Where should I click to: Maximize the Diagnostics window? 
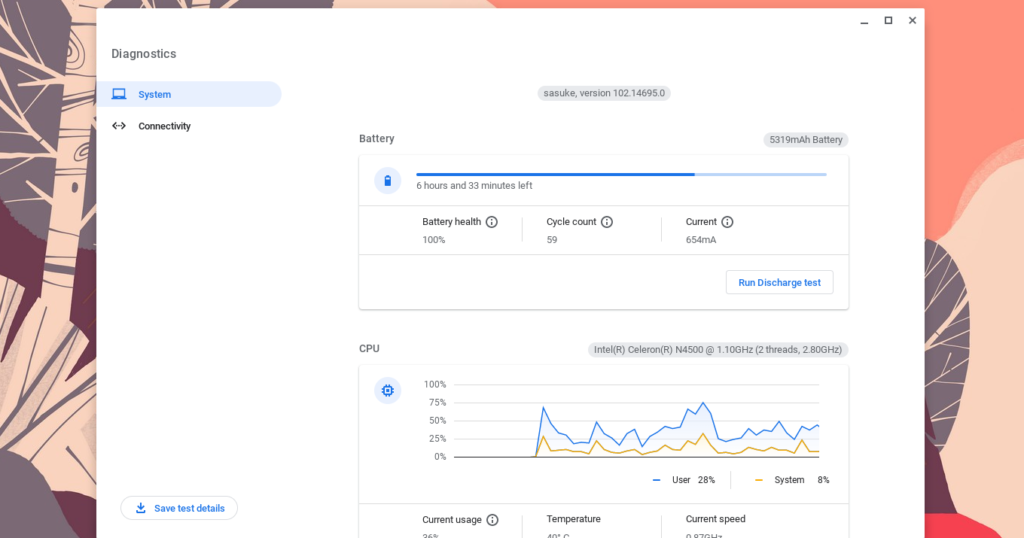(x=888, y=21)
